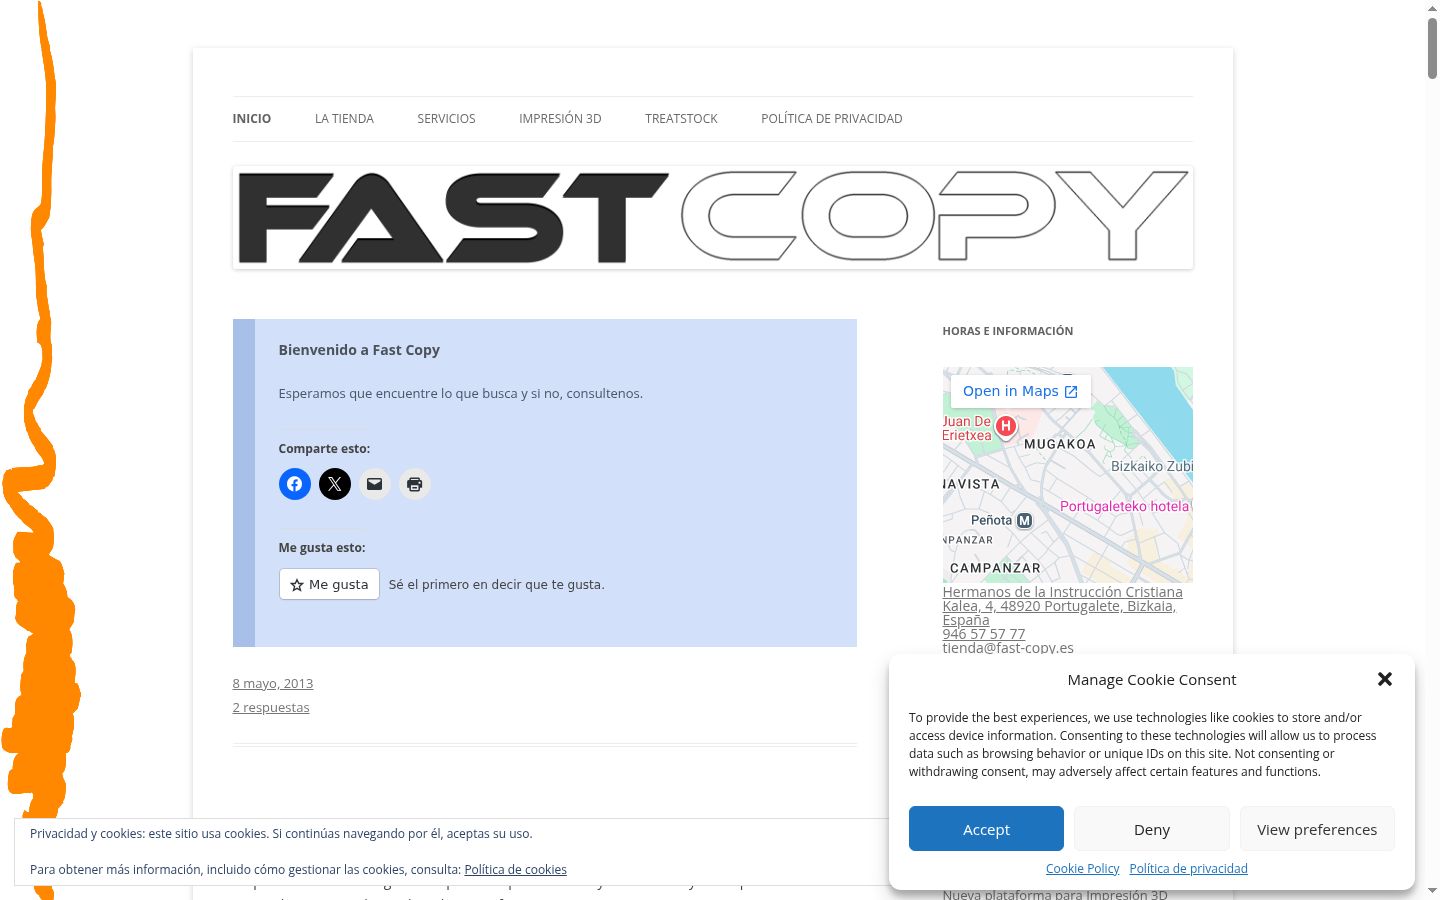Share post by email icon
Screen dimensions: 1440x900
click(375, 484)
